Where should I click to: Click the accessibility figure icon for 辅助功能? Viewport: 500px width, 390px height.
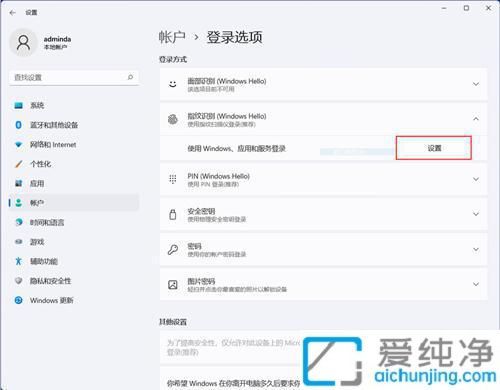point(19,261)
